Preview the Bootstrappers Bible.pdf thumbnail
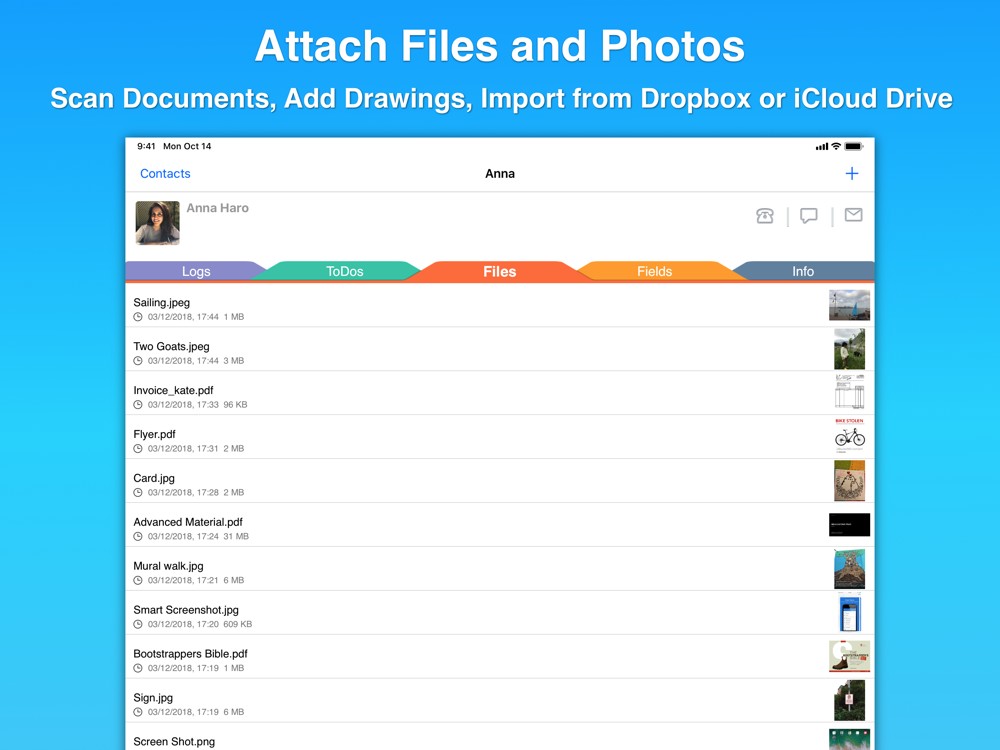Viewport: 1000px width, 750px height. point(849,657)
